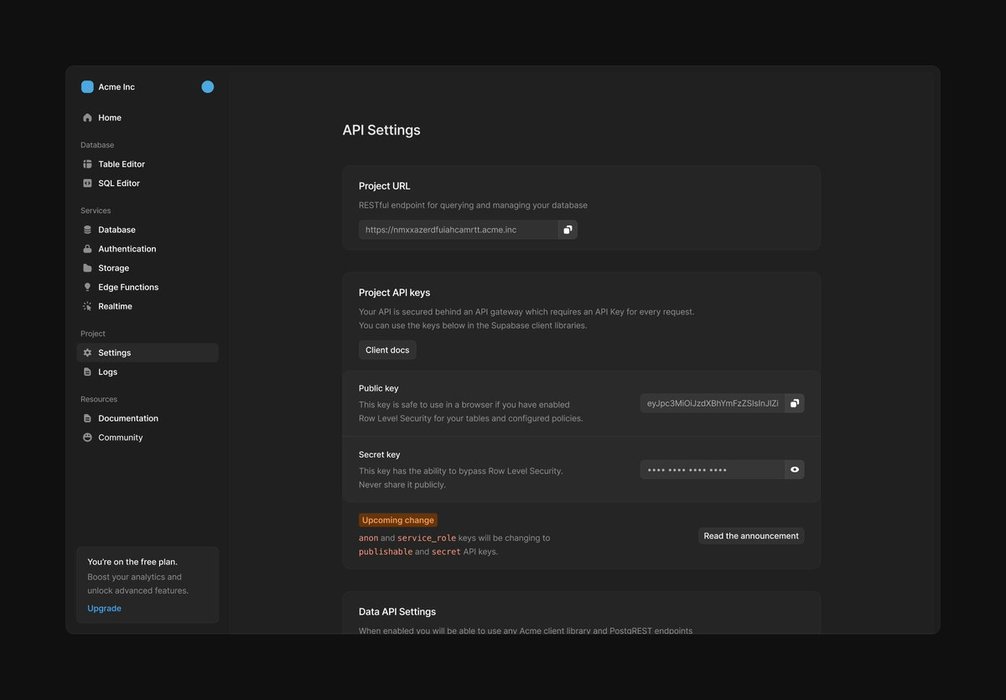Click the blue user avatar circle
The width and height of the screenshot is (1006, 700).
tap(208, 87)
